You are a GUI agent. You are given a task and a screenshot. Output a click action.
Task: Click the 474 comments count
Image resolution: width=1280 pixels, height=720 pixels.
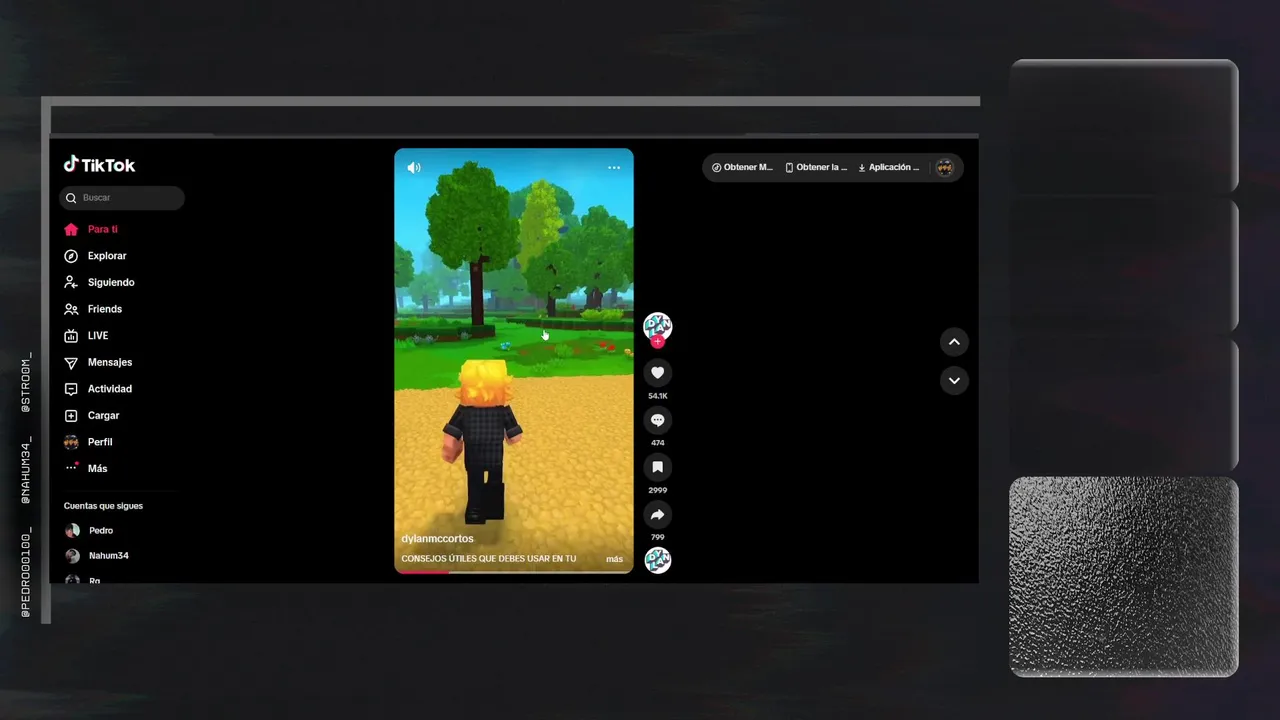coord(657,443)
